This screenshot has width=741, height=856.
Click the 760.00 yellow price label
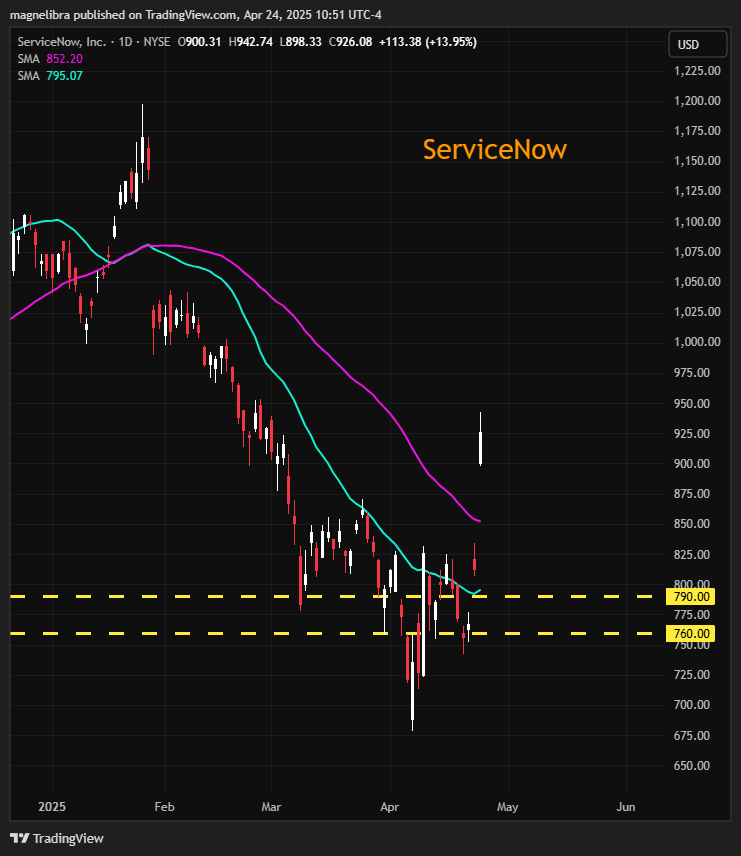pyautogui.click(x=691, y=634)
